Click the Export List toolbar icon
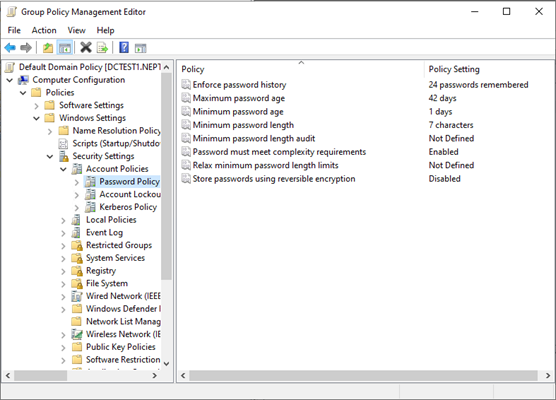The width and height of the screenshot is (556, 400). pyautogui.click(x=102, y=48)
